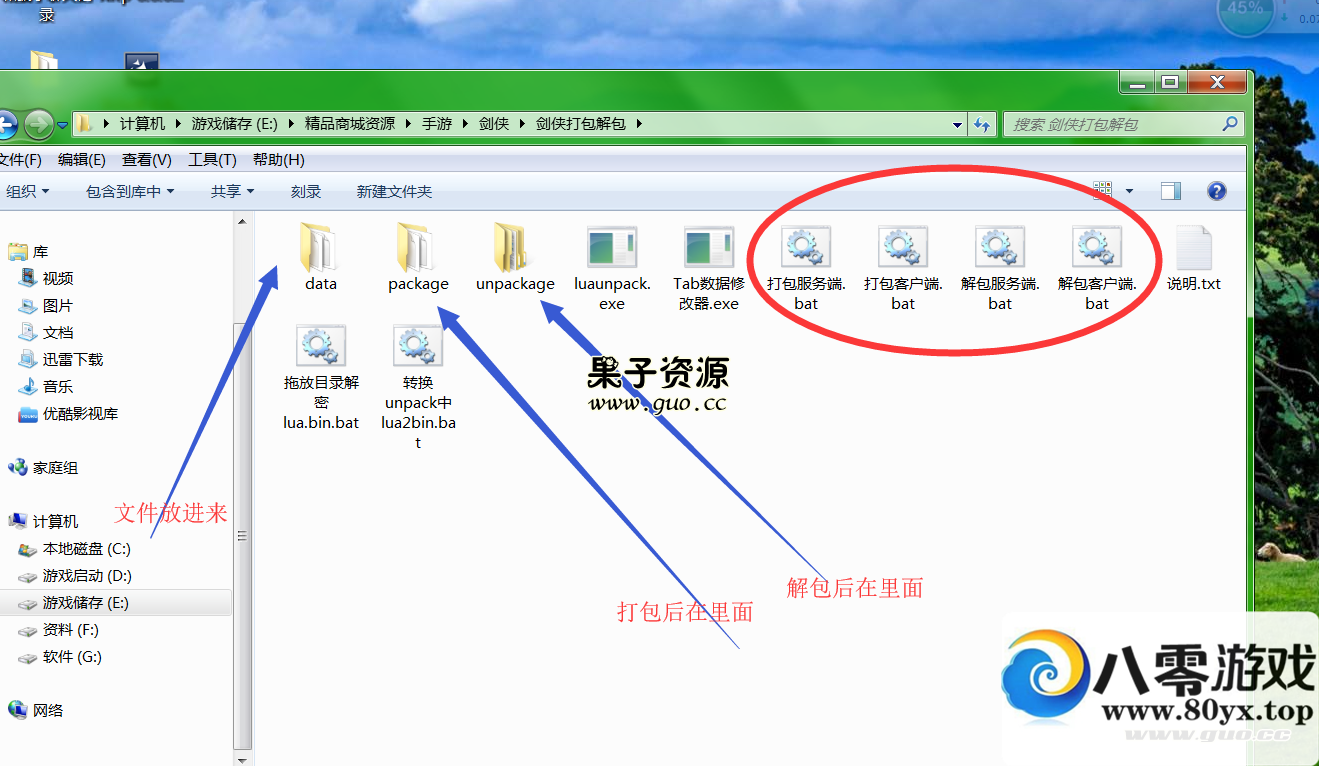This screenshot has height=766, width=1319.
Task: Click the search box 搜索 剑侠打包解包
Action: click(1112, 124)
